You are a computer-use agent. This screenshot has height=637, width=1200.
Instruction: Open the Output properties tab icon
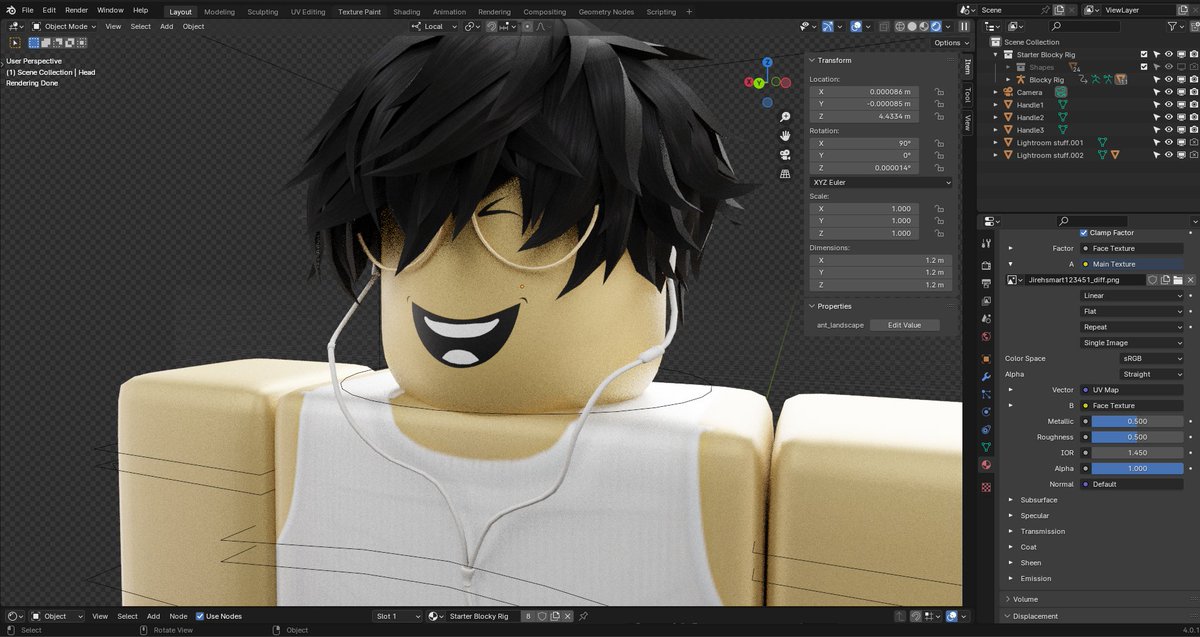click(986, 283)
